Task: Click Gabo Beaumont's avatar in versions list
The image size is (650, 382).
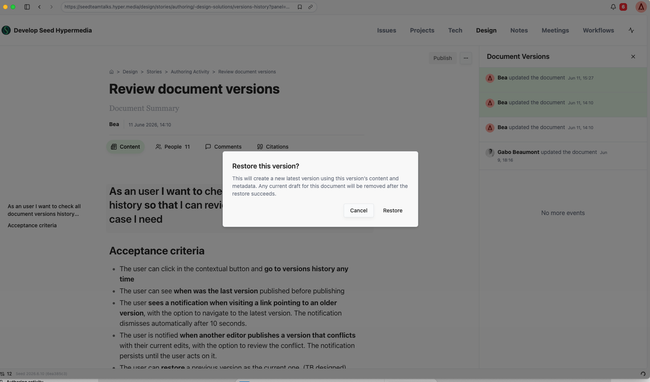Action: pos(490,152)
